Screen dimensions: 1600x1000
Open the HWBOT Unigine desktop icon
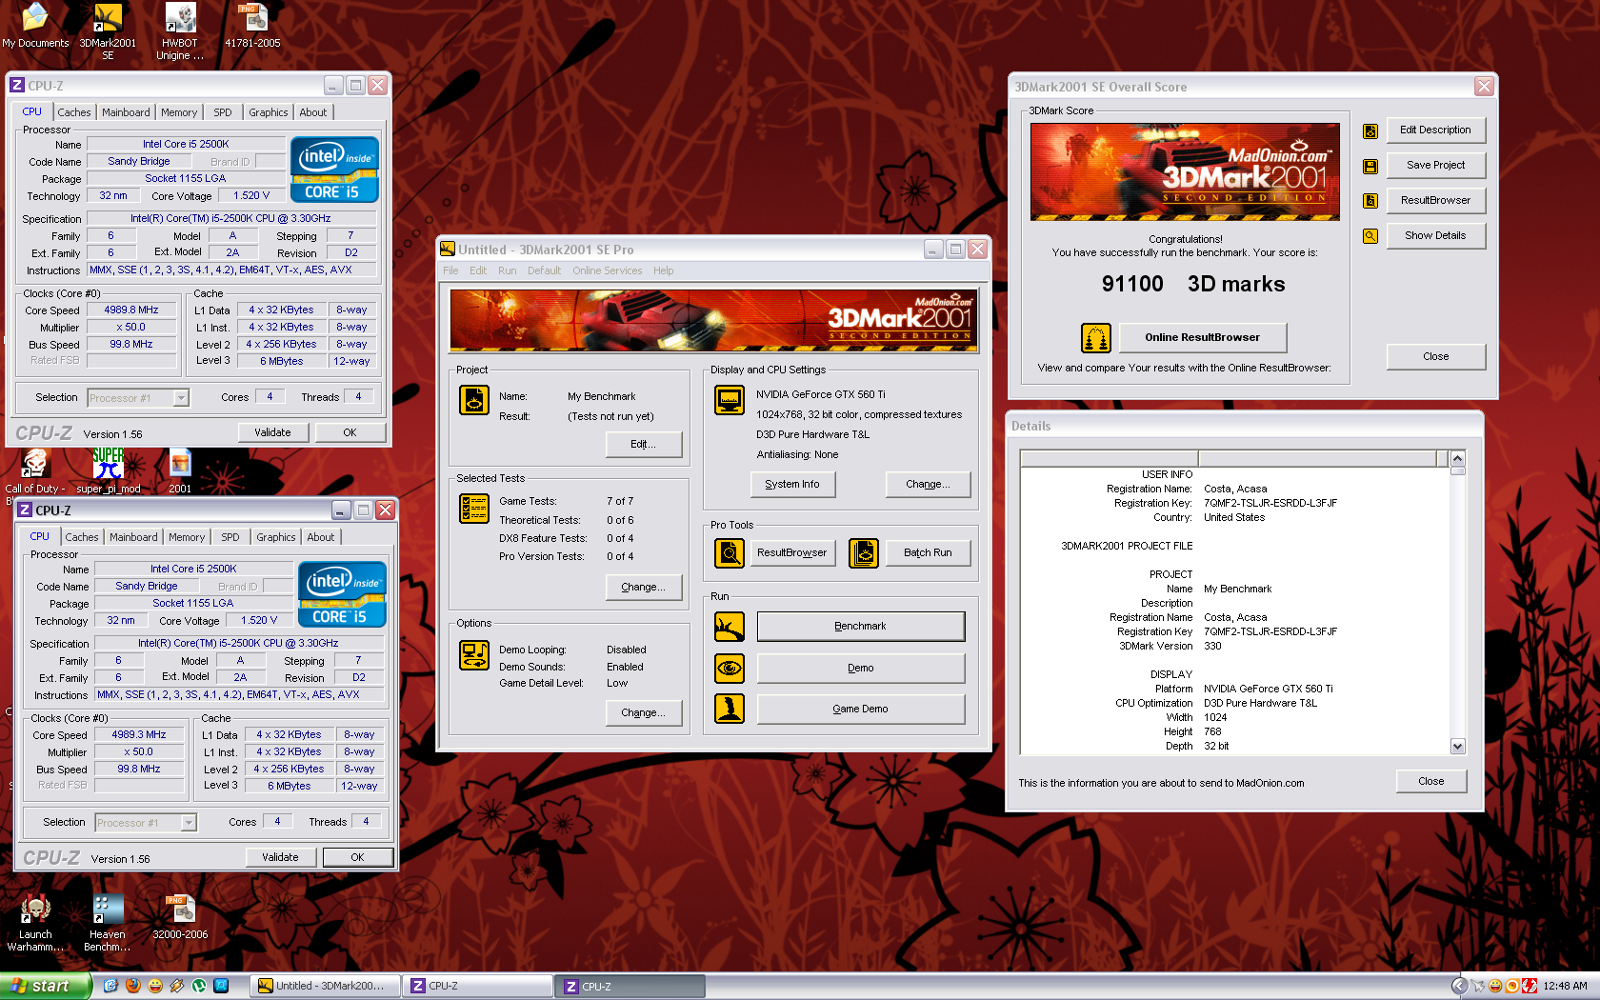point(180,31)
